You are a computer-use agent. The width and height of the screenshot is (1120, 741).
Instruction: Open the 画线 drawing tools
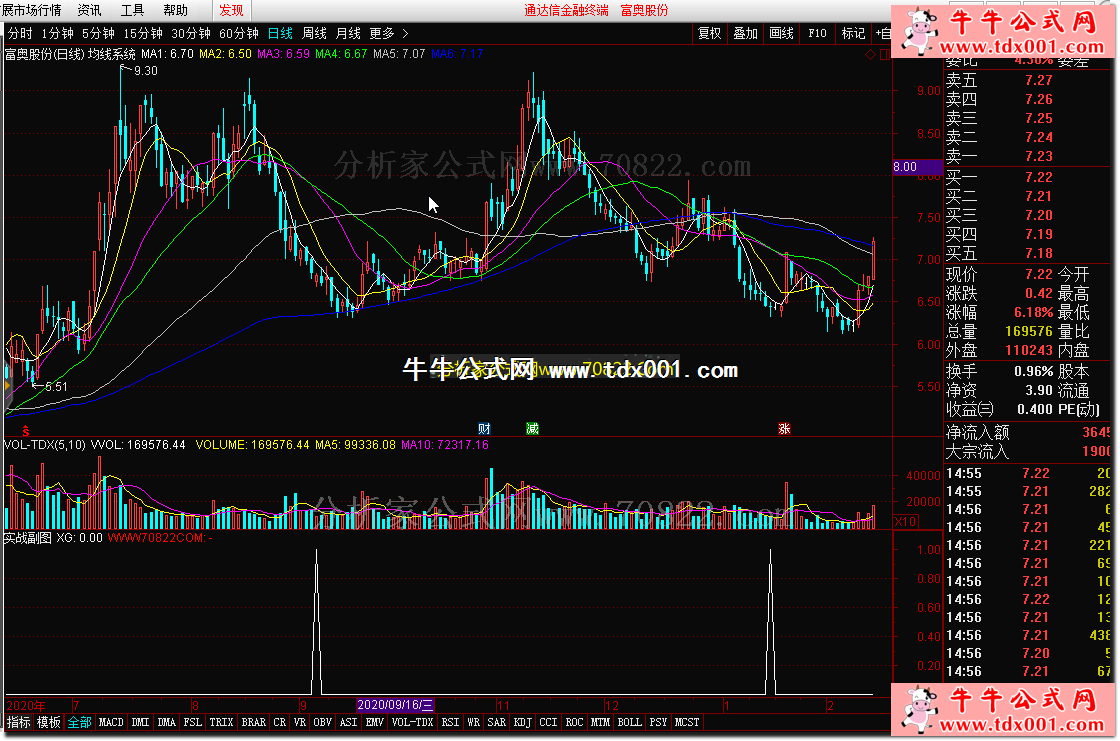781,34
